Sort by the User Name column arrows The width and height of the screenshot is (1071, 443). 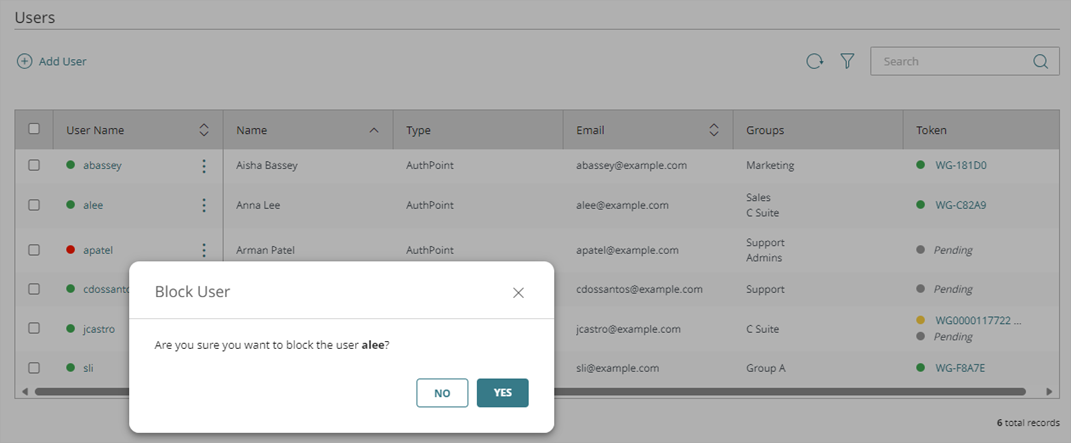204,130
